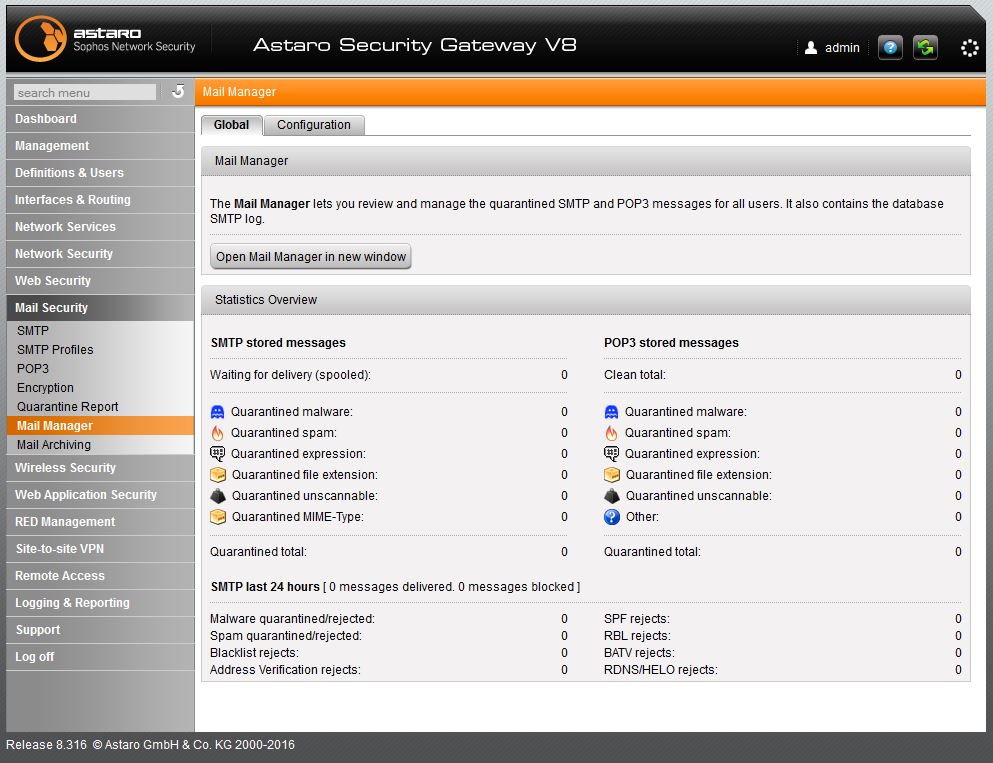Expand Definitions & Users menu

click(x=100, y=173)
